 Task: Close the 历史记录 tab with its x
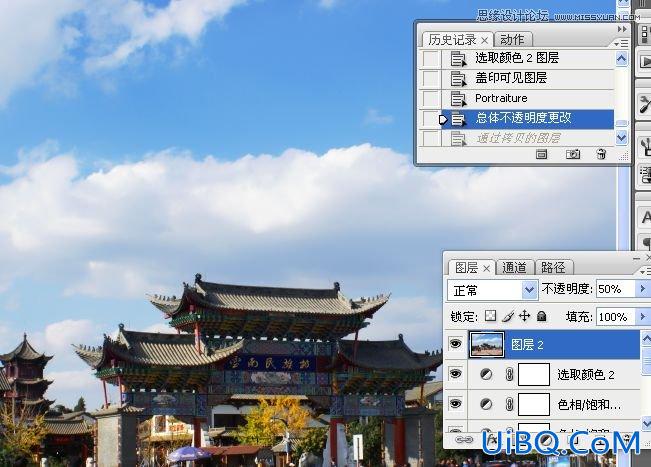(485, 41)
